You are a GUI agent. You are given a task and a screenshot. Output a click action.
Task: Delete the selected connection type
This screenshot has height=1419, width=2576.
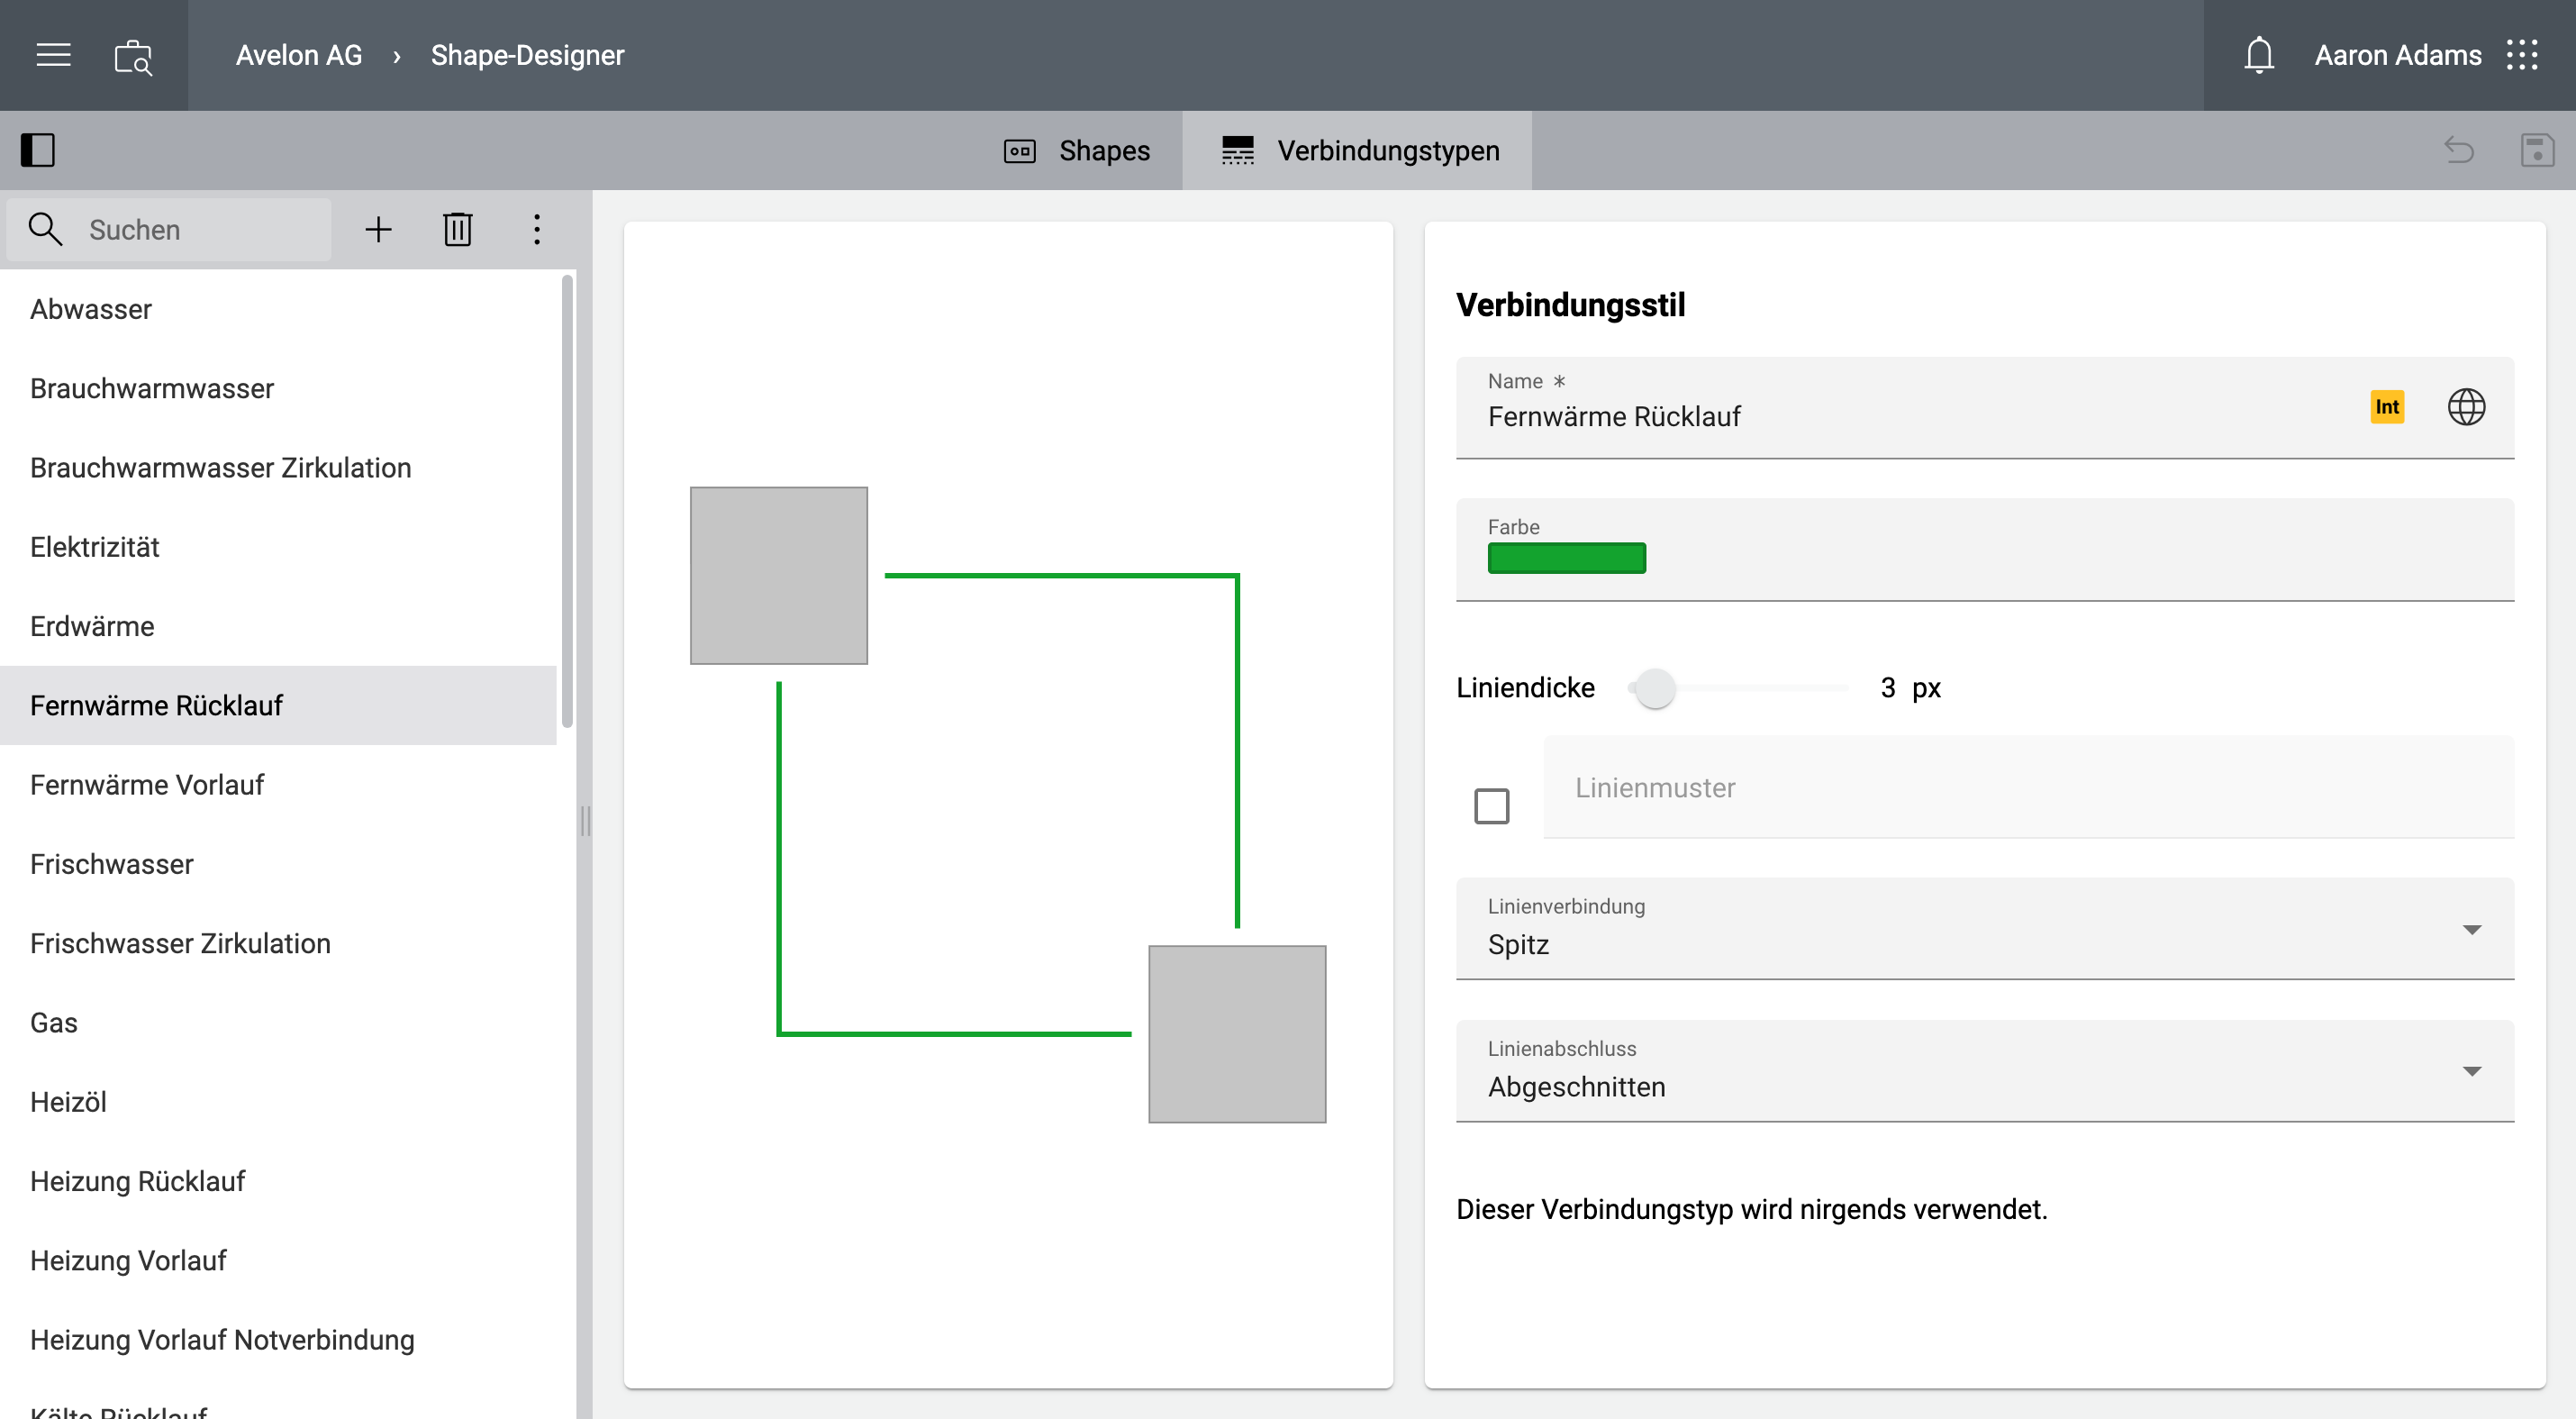coord(457,229)
